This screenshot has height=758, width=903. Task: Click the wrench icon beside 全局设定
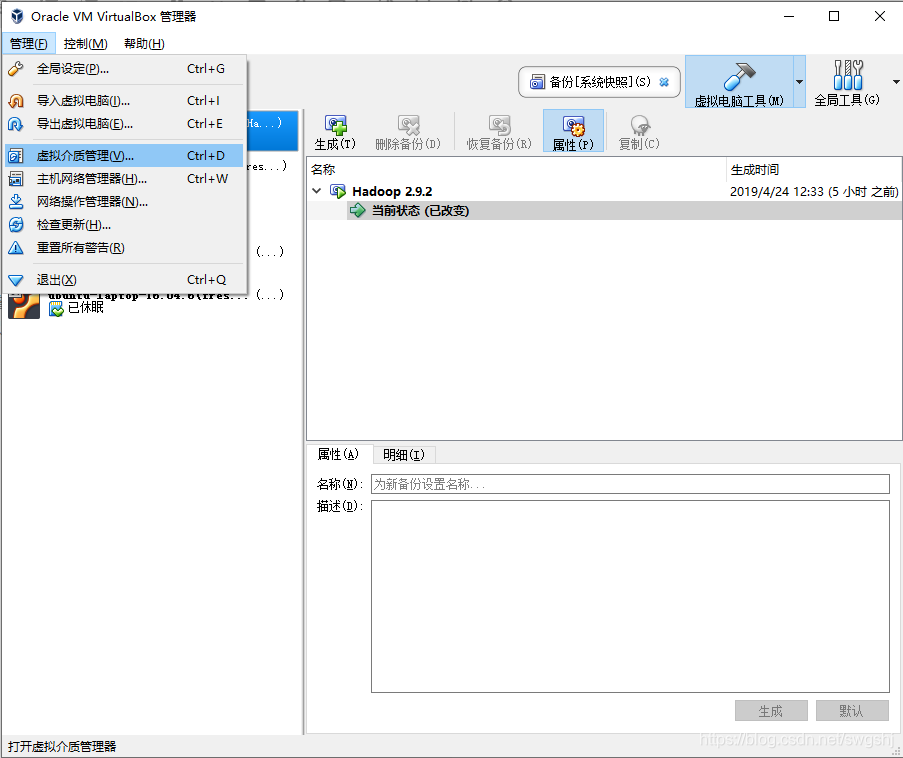pos(16,69)
